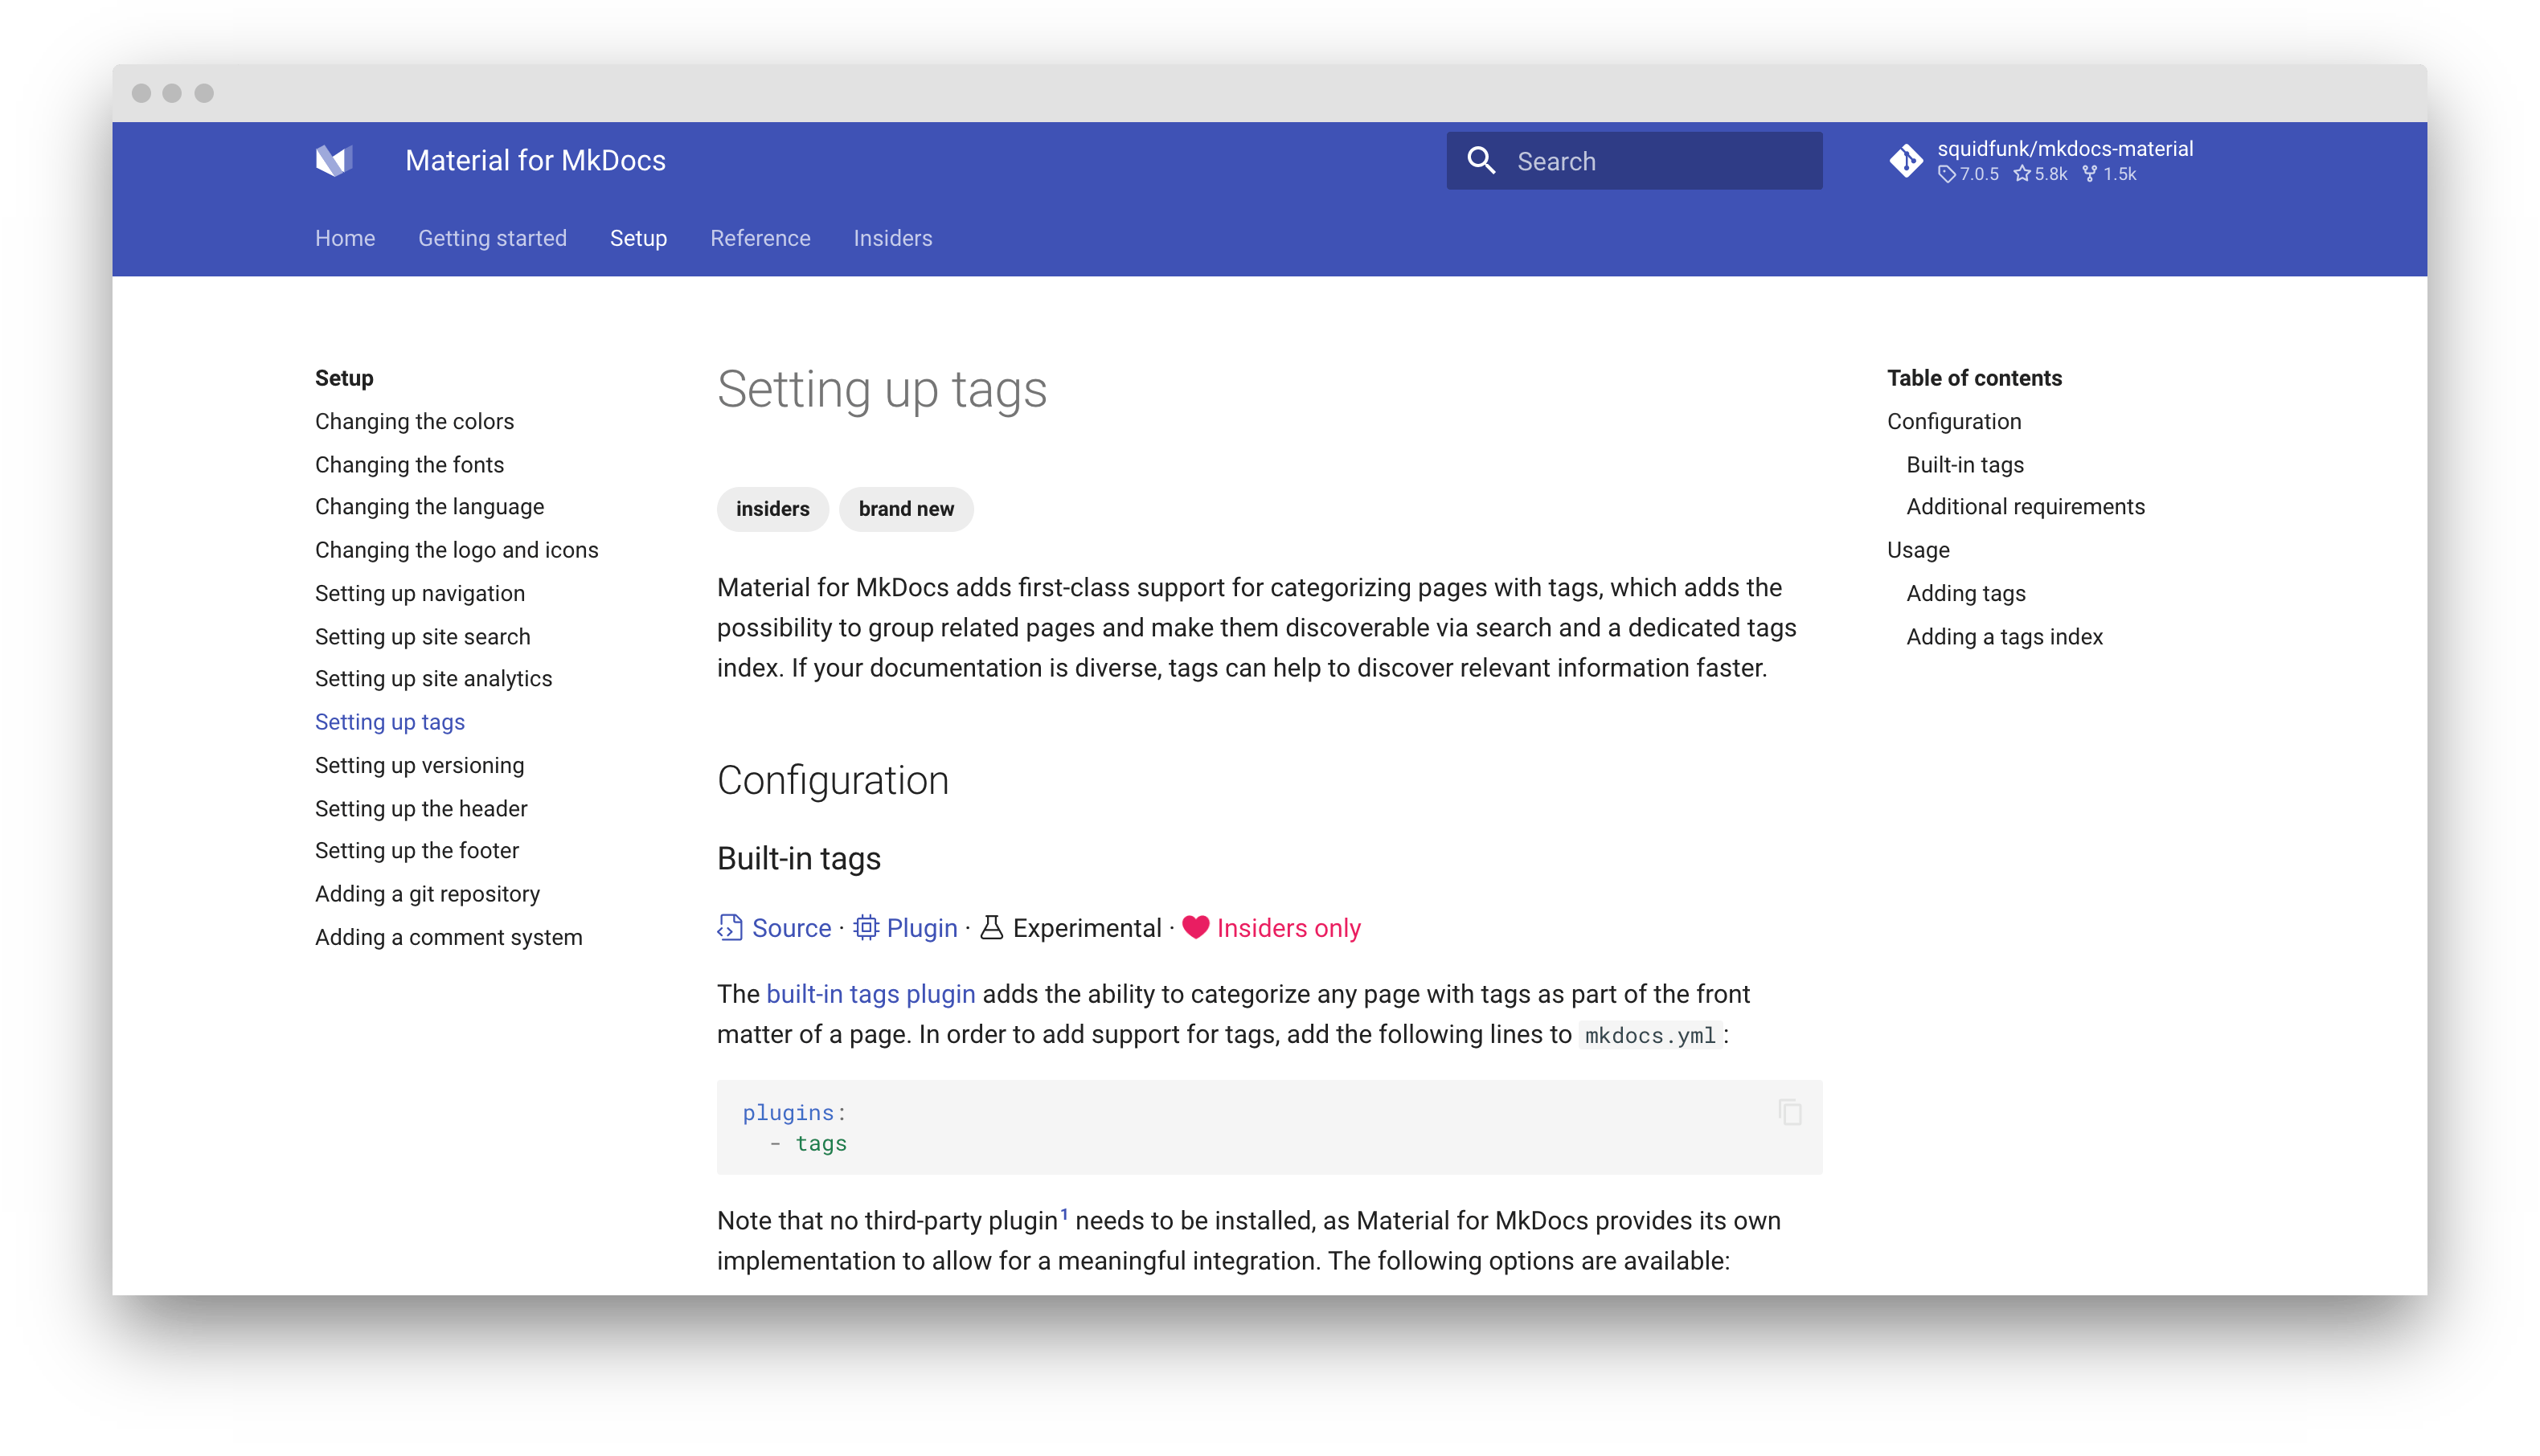The height and width of the screenshot is (1456, 2540).
Task: Follow footnote 1 after third-party plugin
Action: (1064, 1215)
